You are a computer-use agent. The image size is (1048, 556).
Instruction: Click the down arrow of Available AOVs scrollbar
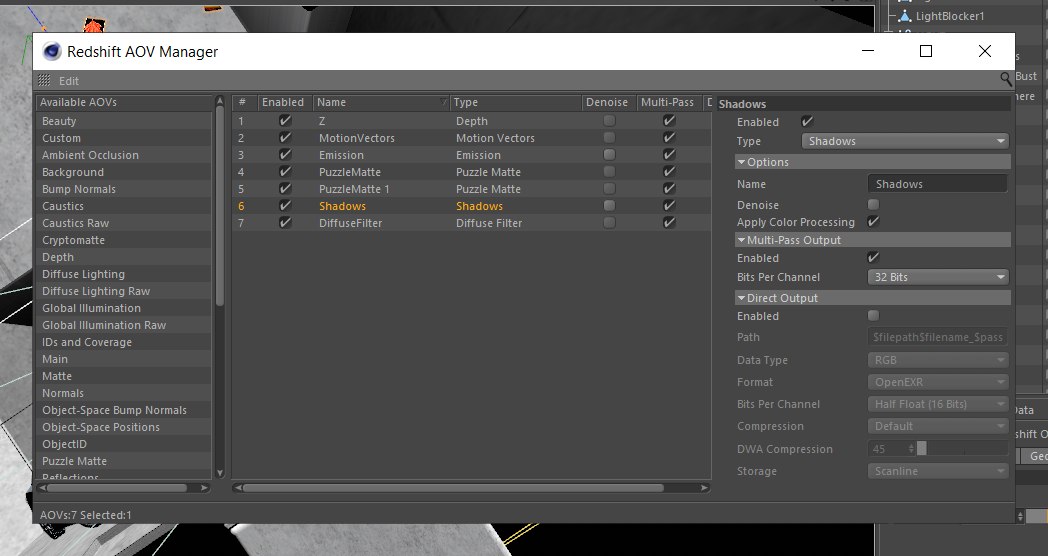click(220, 473)
